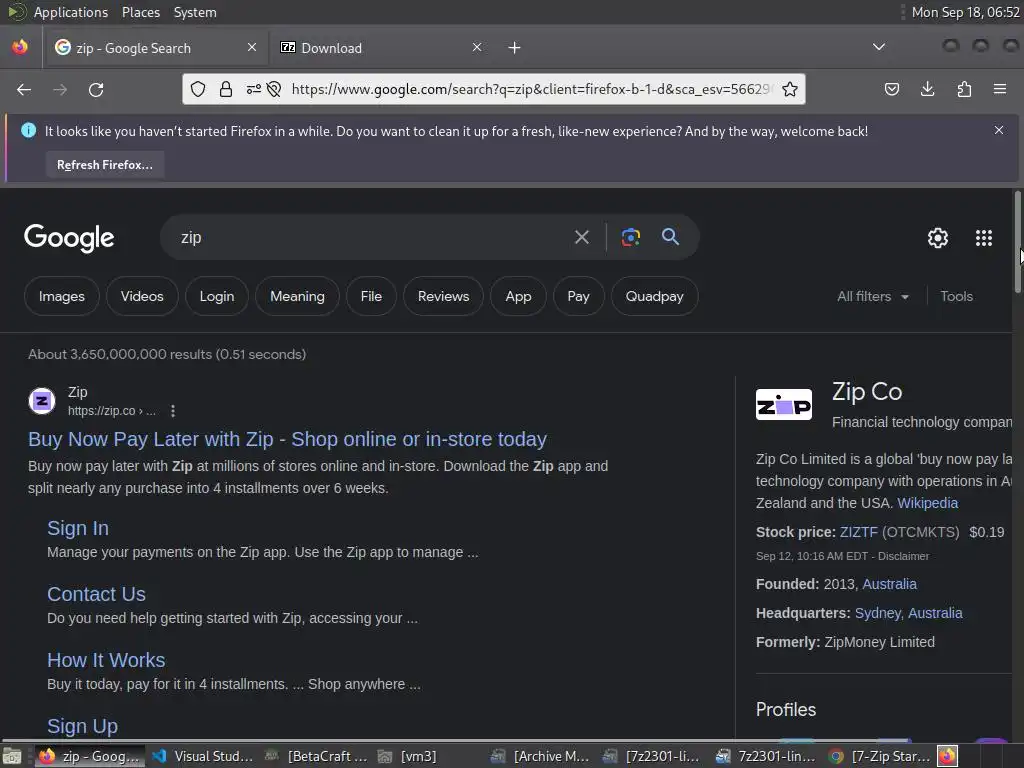Bookmark this page with star icon
The width and height of the screenshot is (1024, 768).
point(790,89)
